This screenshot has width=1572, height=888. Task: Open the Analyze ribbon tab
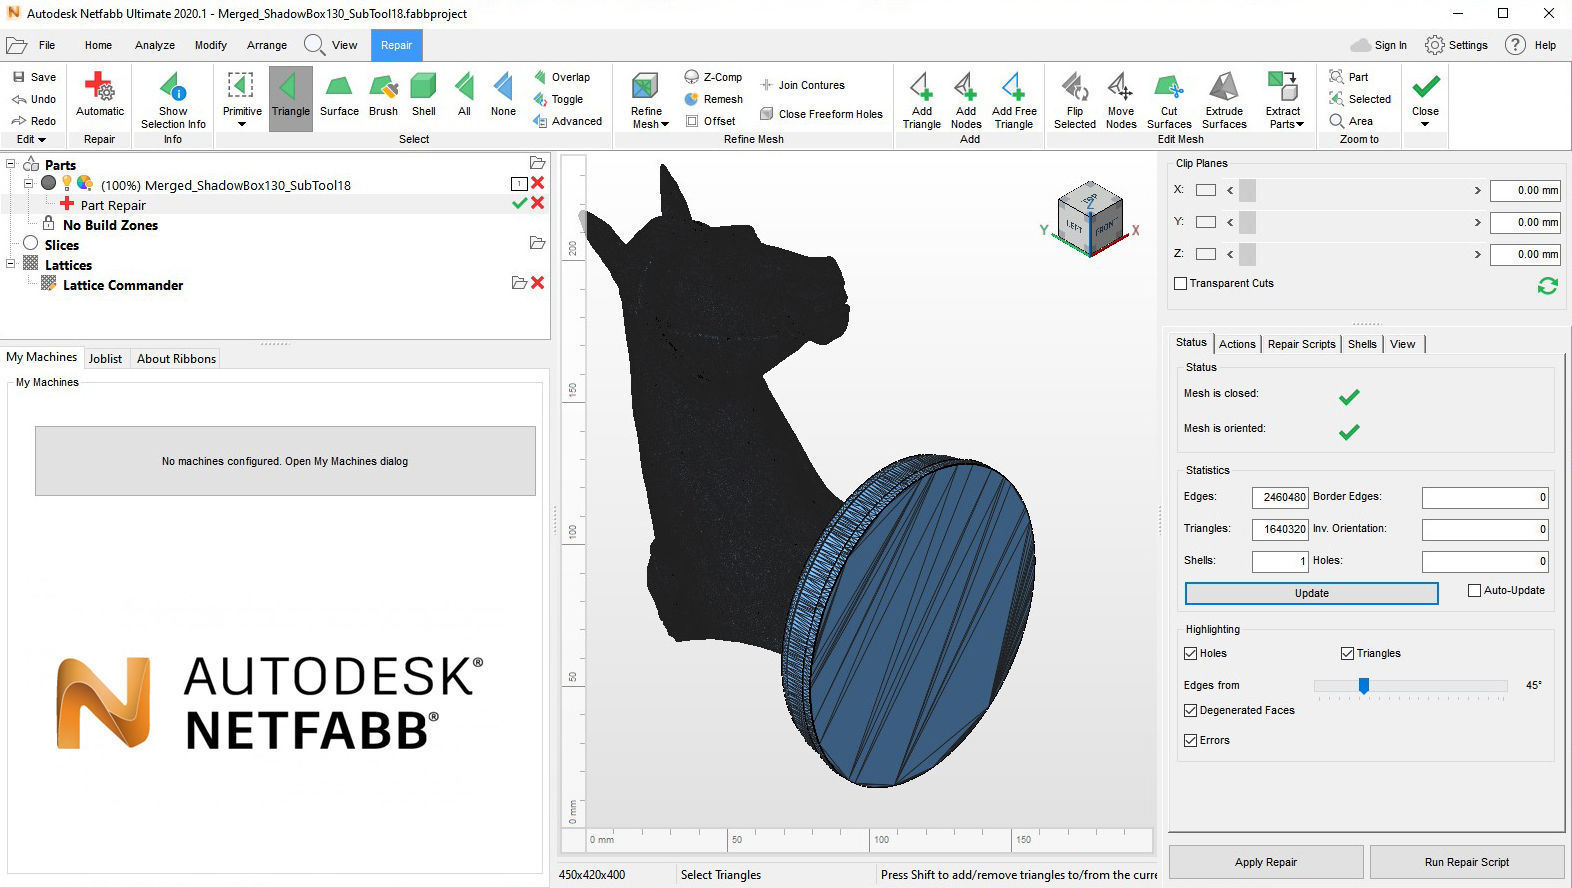point(155,45)
